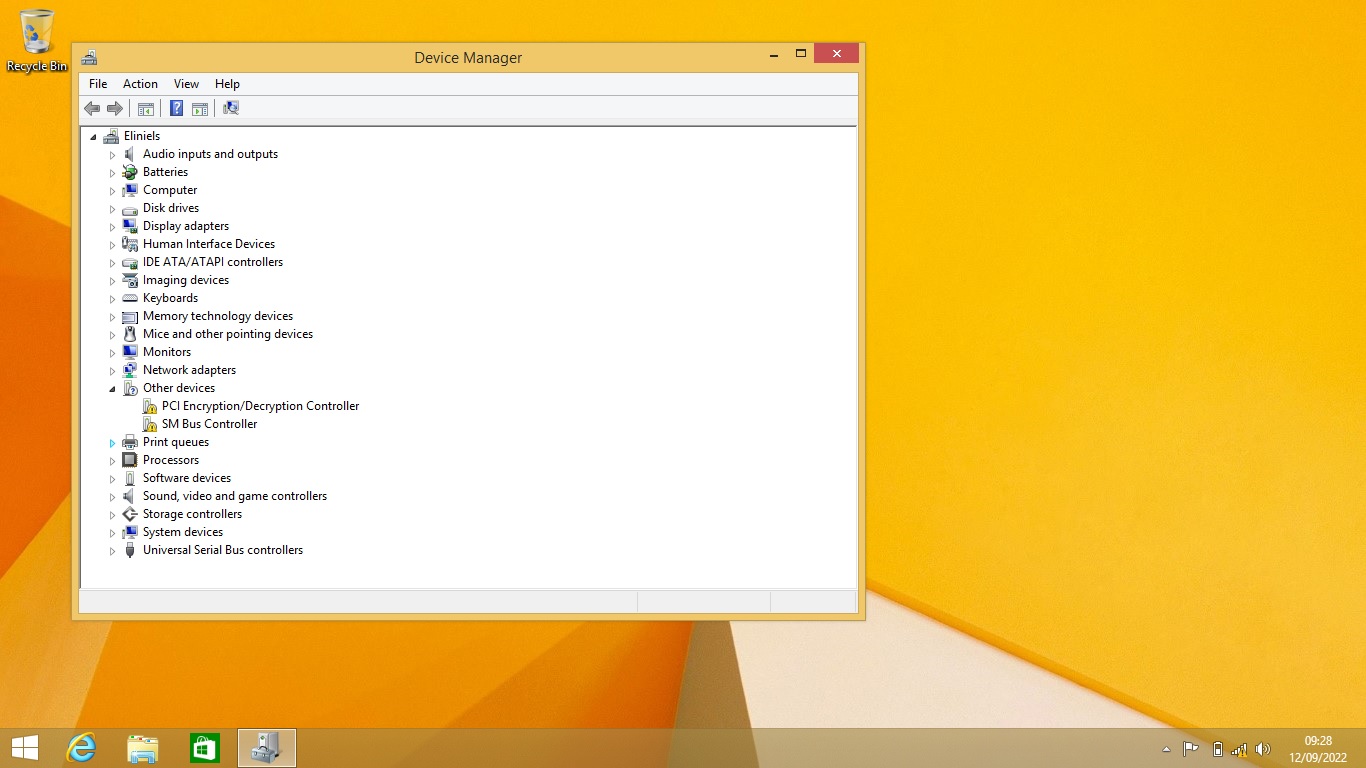
Task: Select the 'SM Bus Controller' entry
Action: tap(209, 424)
